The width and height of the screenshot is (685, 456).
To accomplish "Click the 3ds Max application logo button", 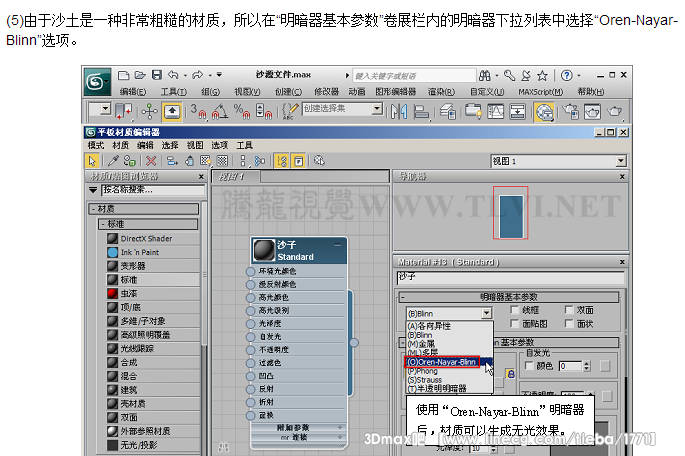I will (x=97, y=77).
